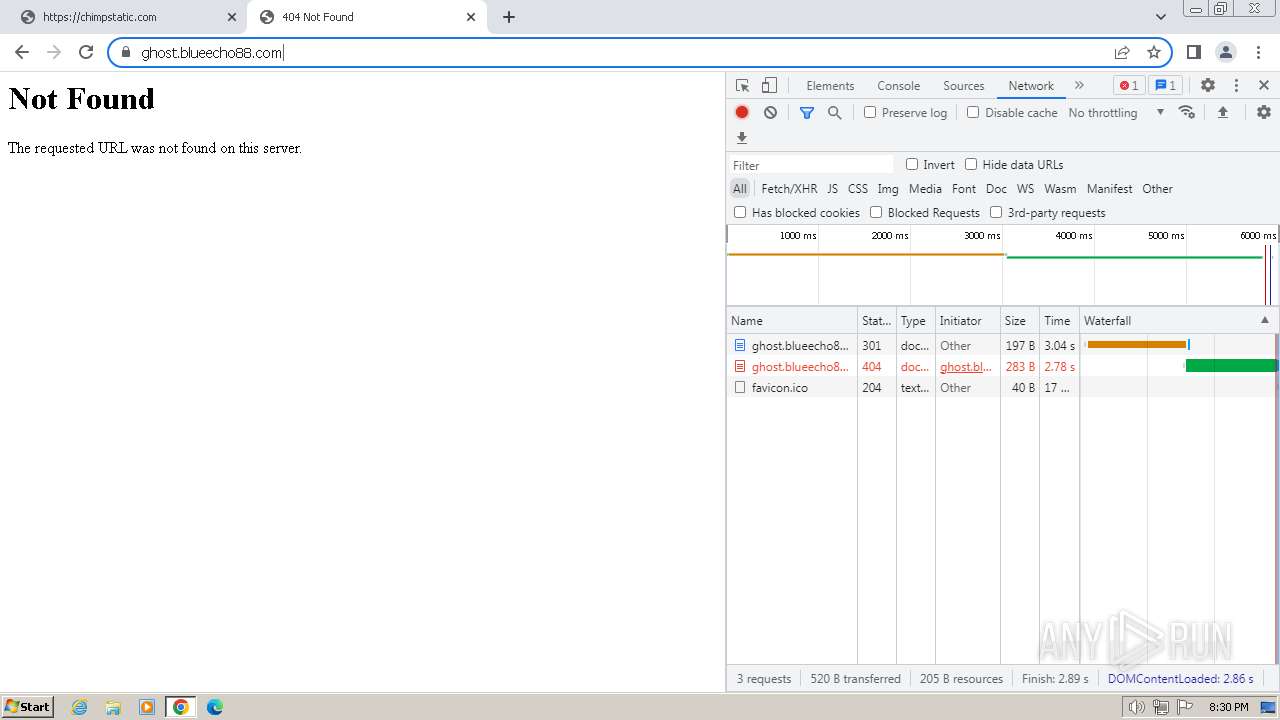Open the No throttling dropdown
Image resolution: width=1280 pixels, height=720 pixels.
coord(1116,113)
